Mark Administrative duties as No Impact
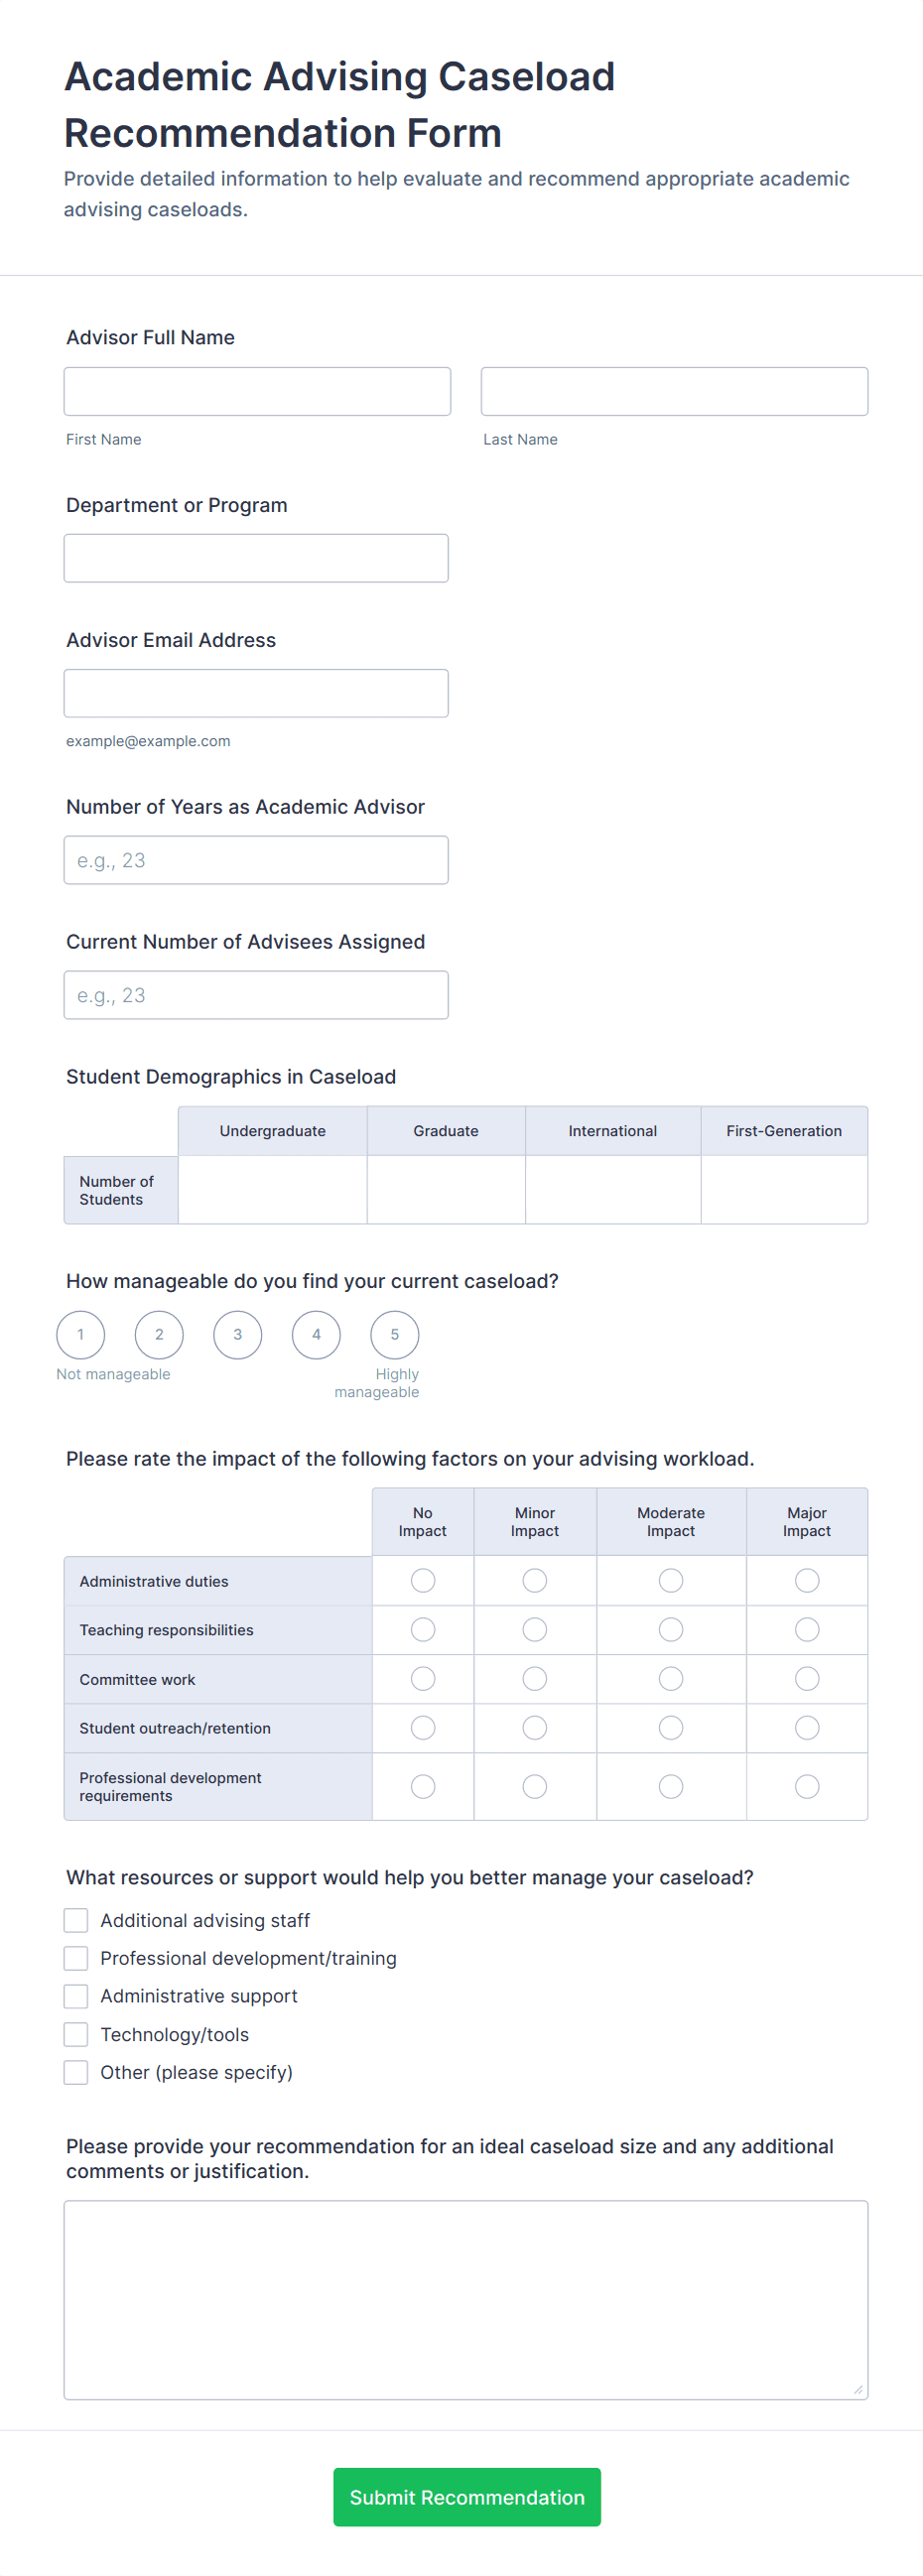The width and height of the screenshot is (923, 2576). point(423,1580)
